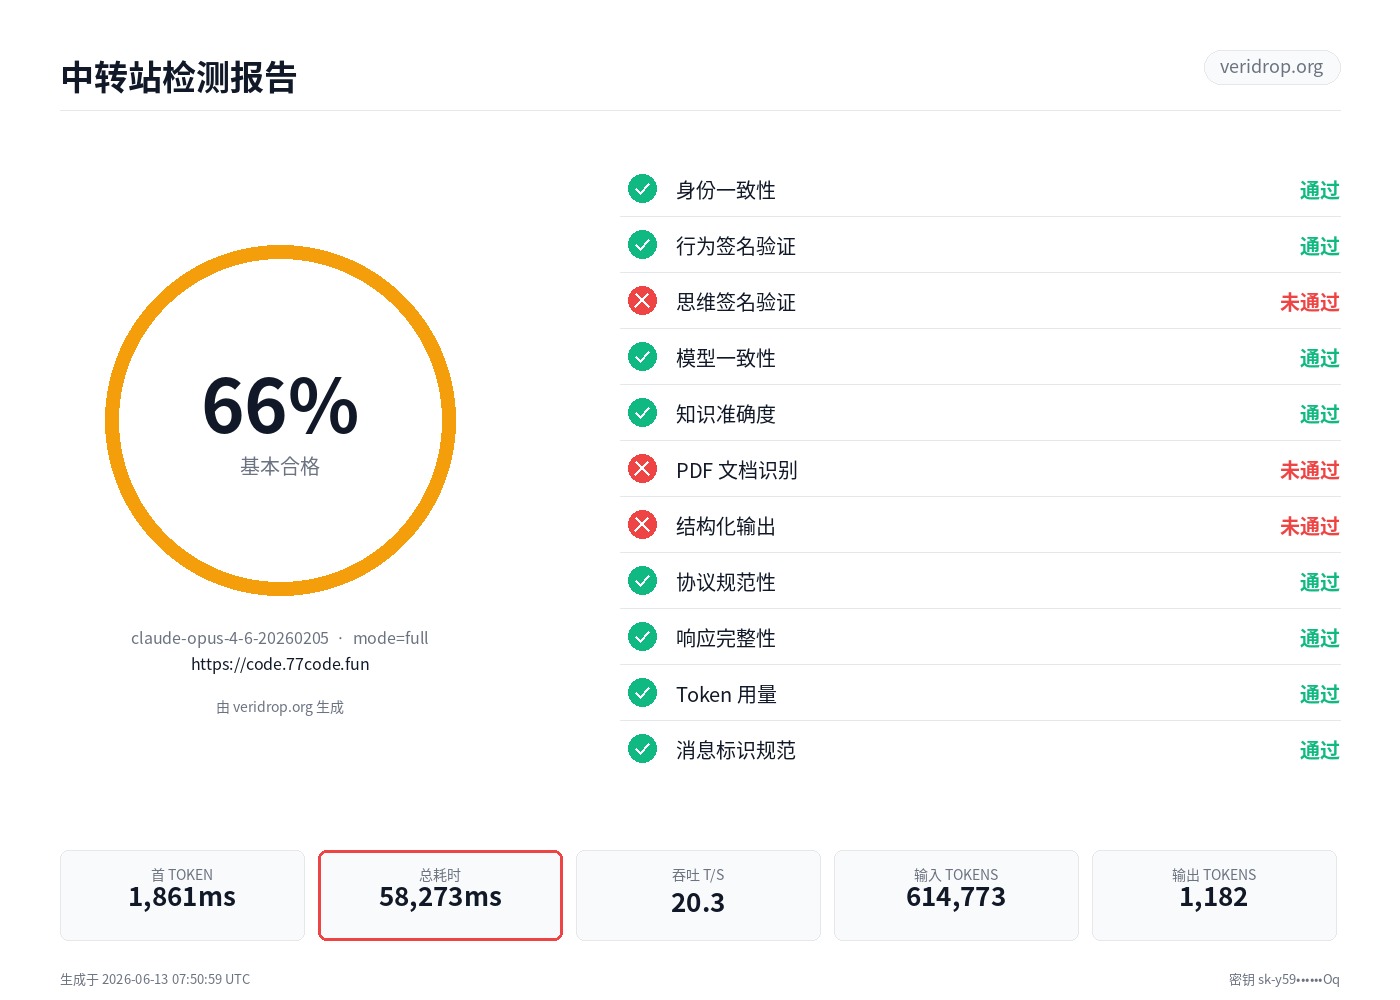Click 通过 status in the 知识准确度 row
Screen dimensions: 1400x1000
(x=1320, y=414)
